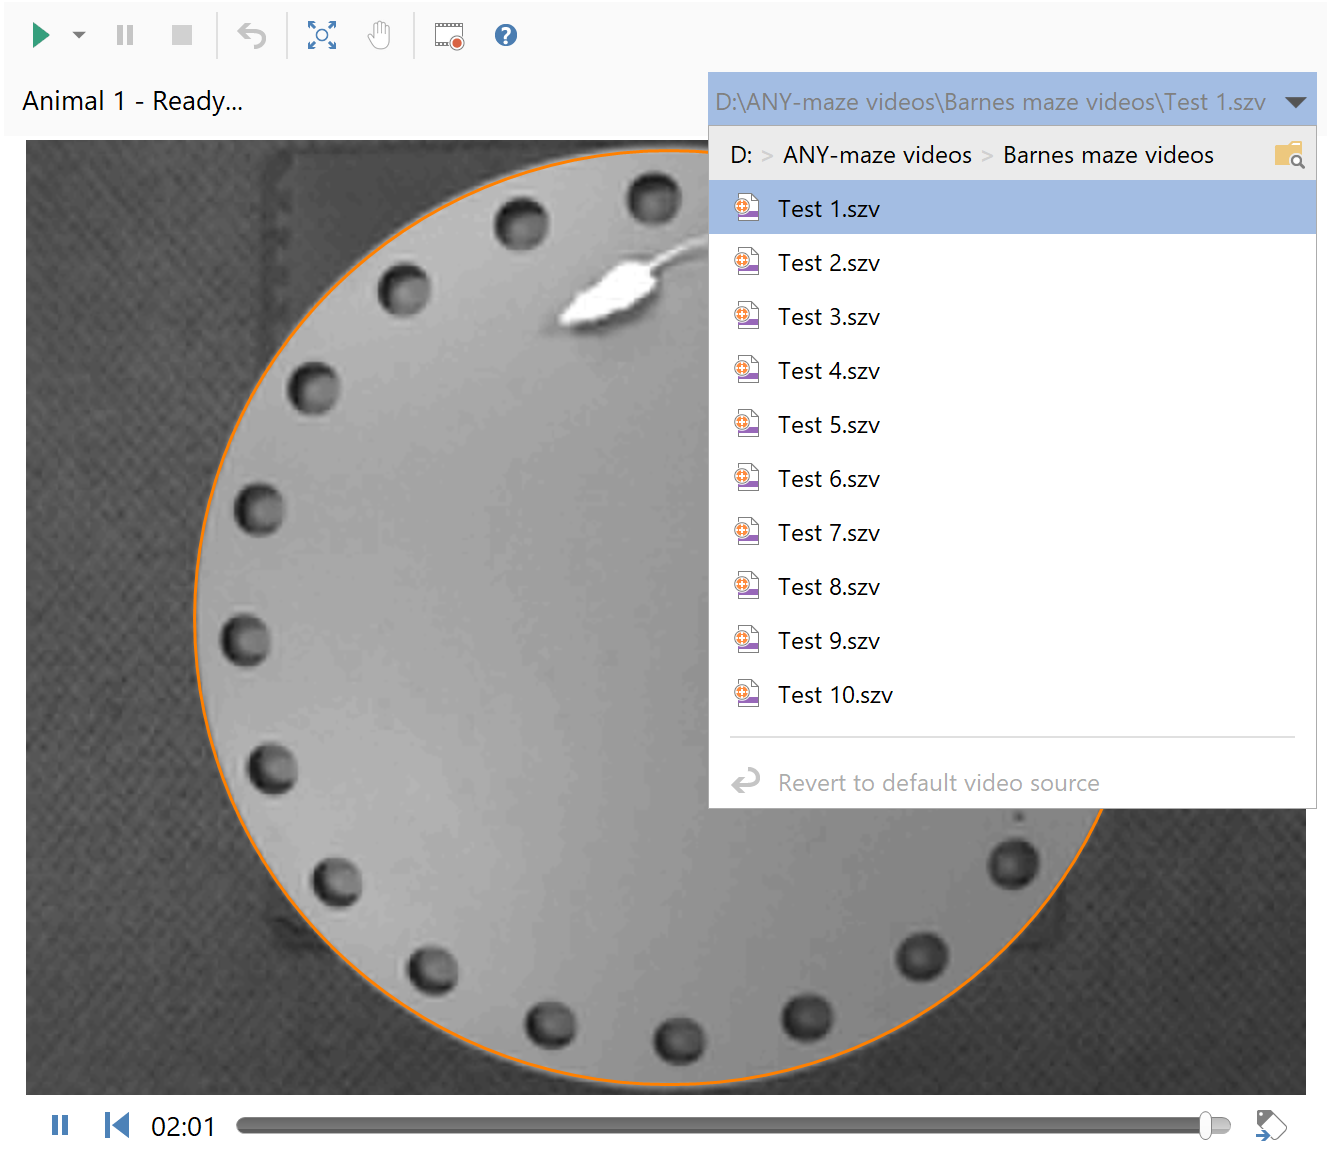Screen dimensions: 1327x1162
Task: Select the full-screen expand icon
Action: pos(321,34)
